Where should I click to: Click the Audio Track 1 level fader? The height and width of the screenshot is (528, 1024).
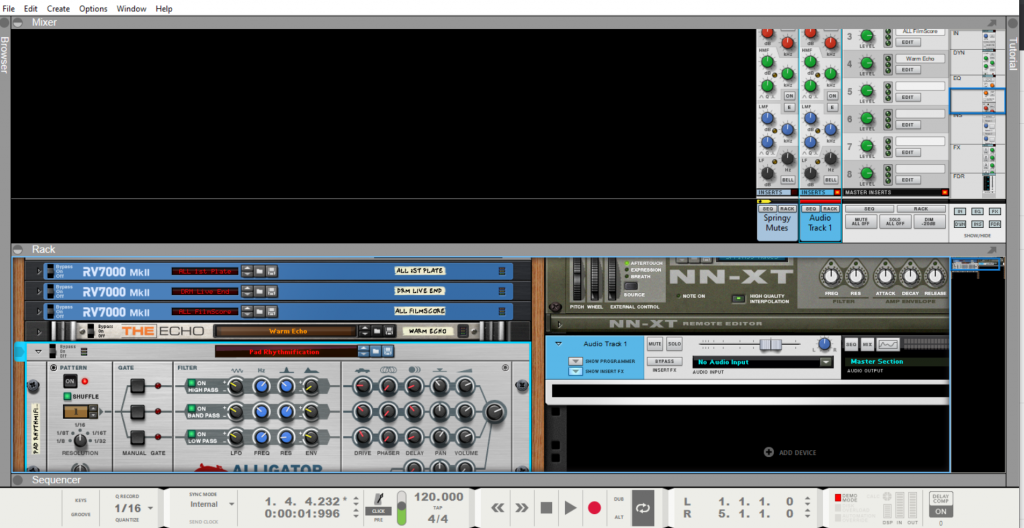770,344
